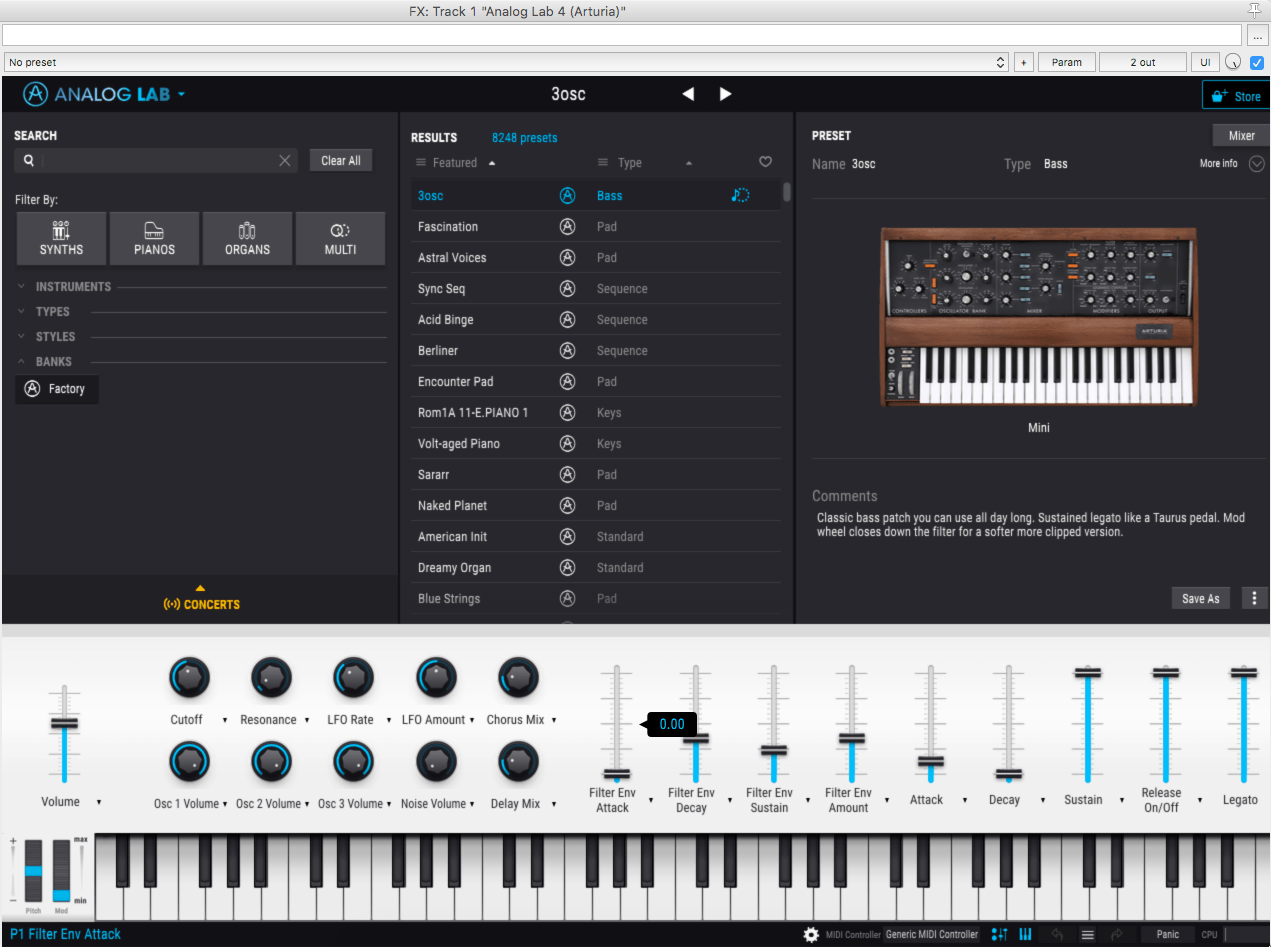Select the Acid Binge preset
This screenshot has height=947, width=1271.
coord(446,320)
